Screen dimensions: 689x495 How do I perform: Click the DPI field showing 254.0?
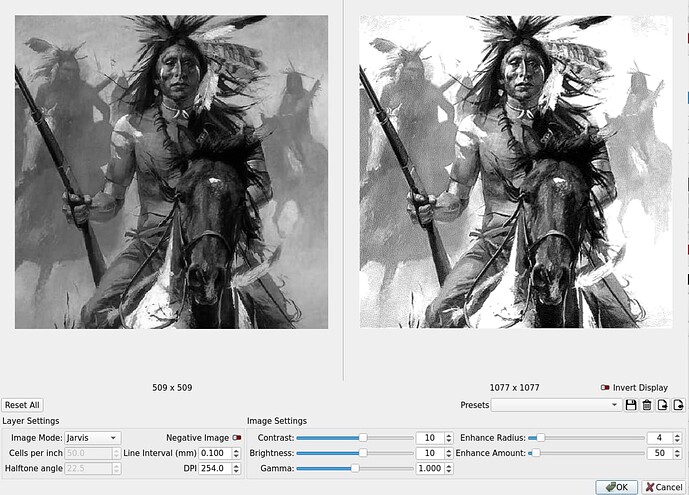215,468
